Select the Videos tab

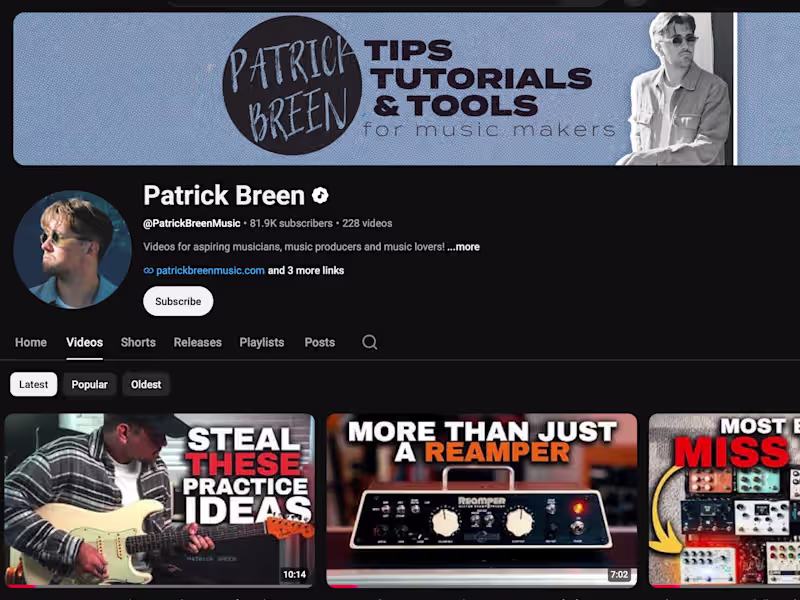84,342
